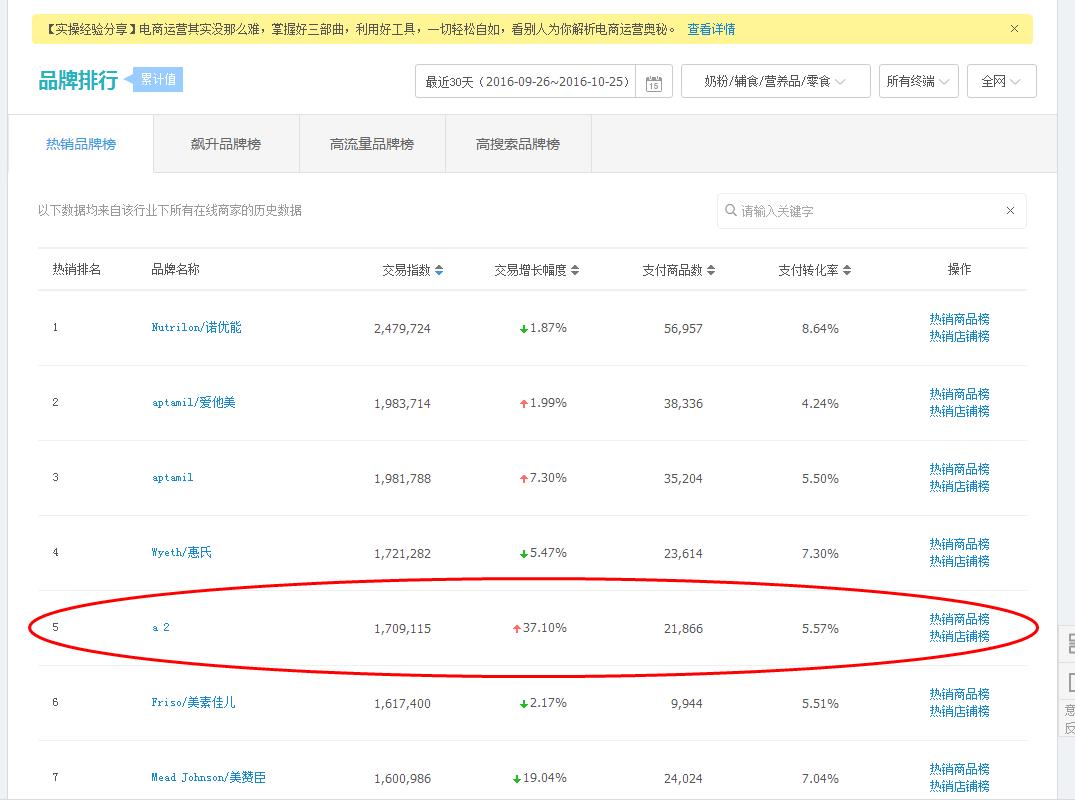Select the 2,479,724 trade index value
The width and height of the screenshot is (1075, 800).
point(402,329)
